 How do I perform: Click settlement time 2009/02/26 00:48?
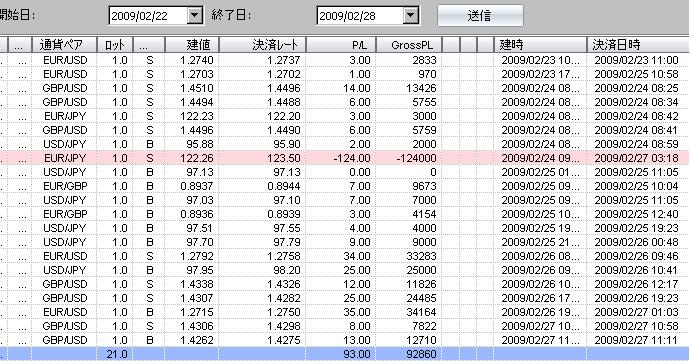click(636, 242)
